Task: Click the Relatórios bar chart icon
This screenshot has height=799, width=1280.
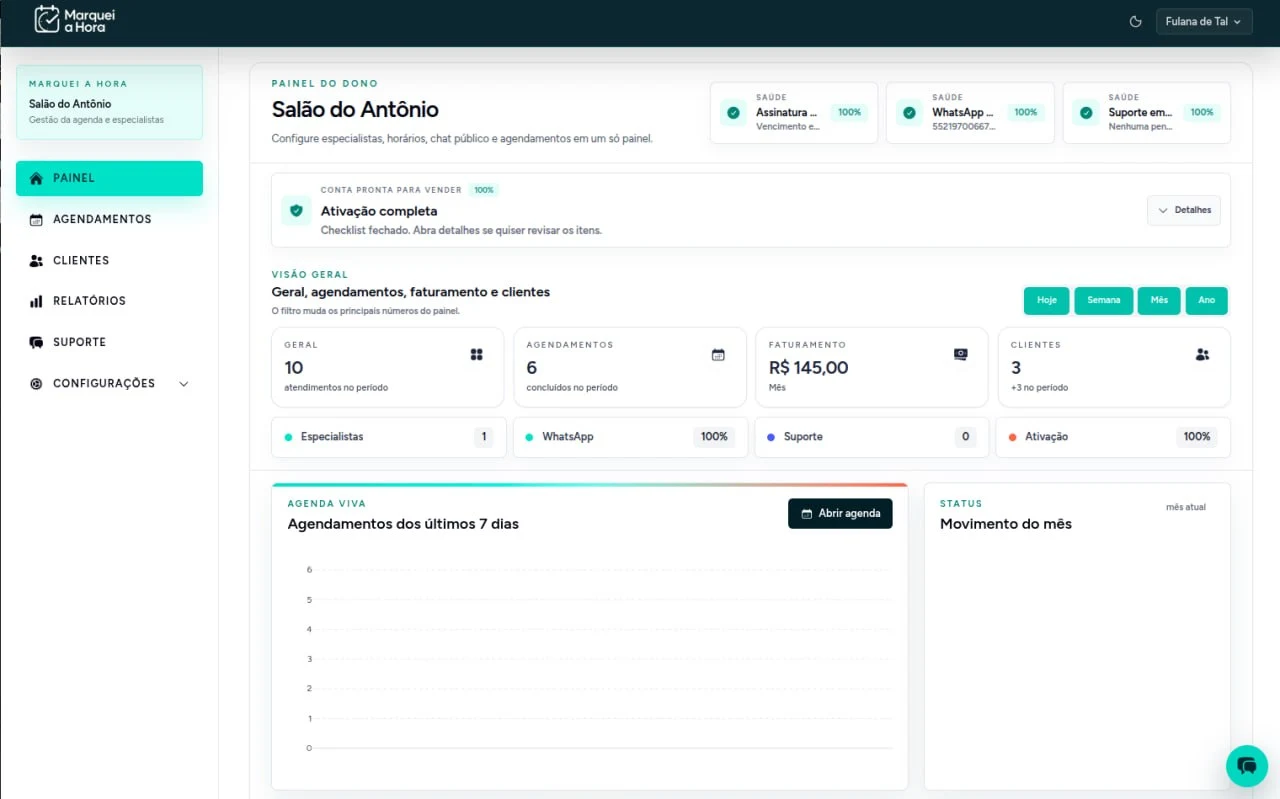Action: point(36,301)
